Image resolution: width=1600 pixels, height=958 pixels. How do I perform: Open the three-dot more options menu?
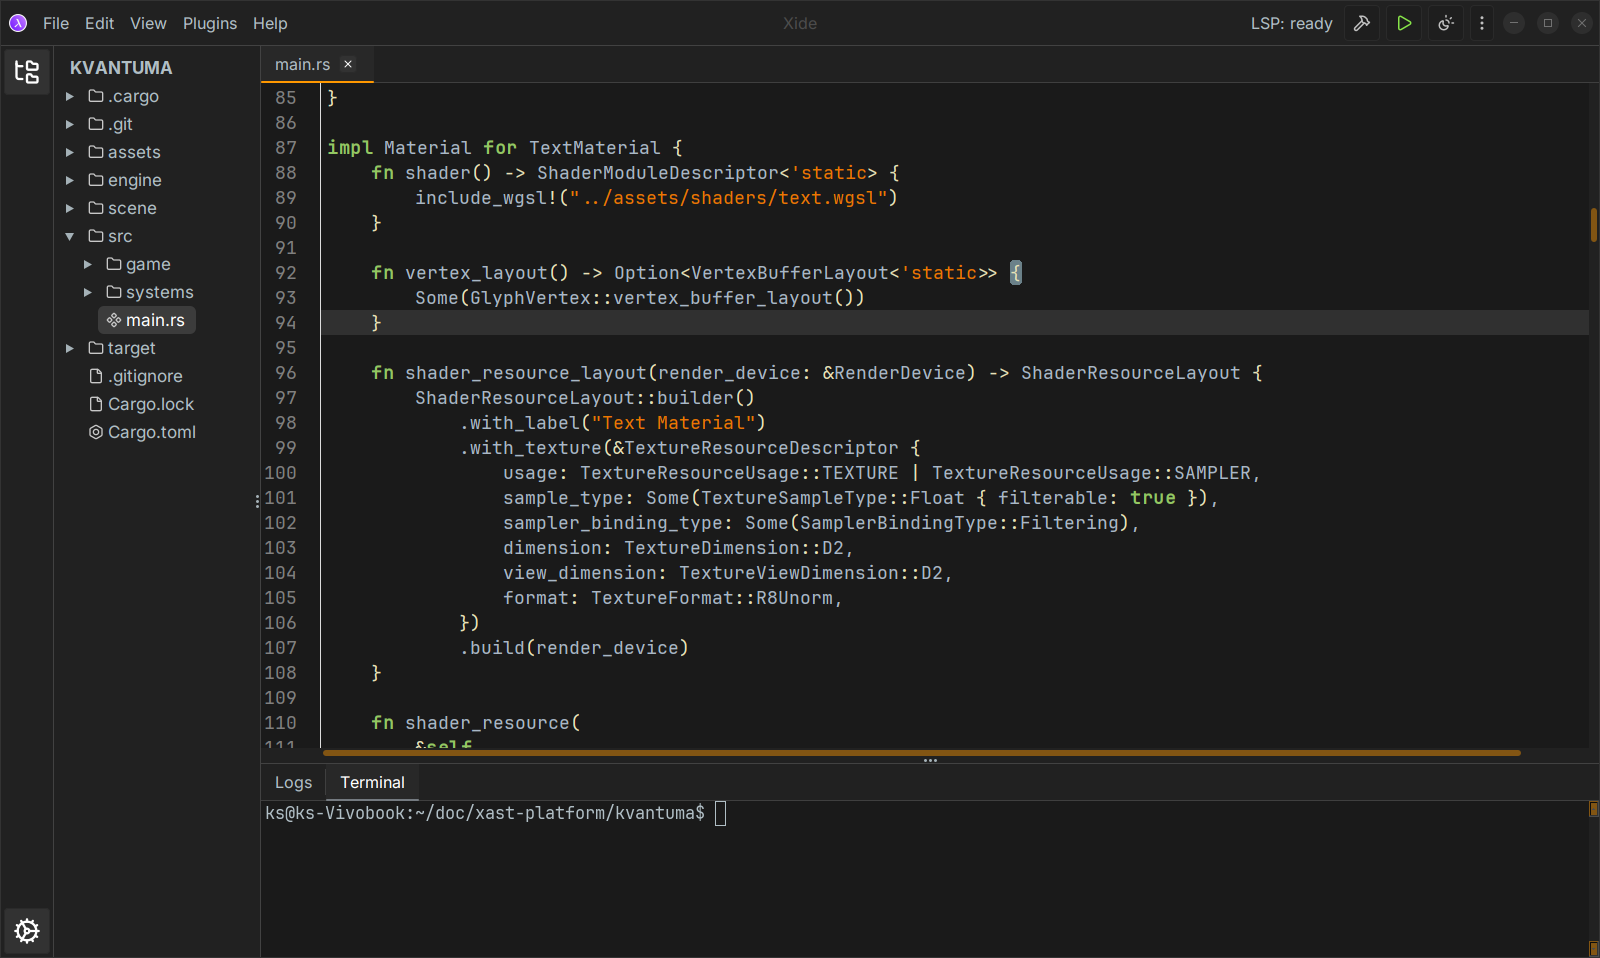1482,23
